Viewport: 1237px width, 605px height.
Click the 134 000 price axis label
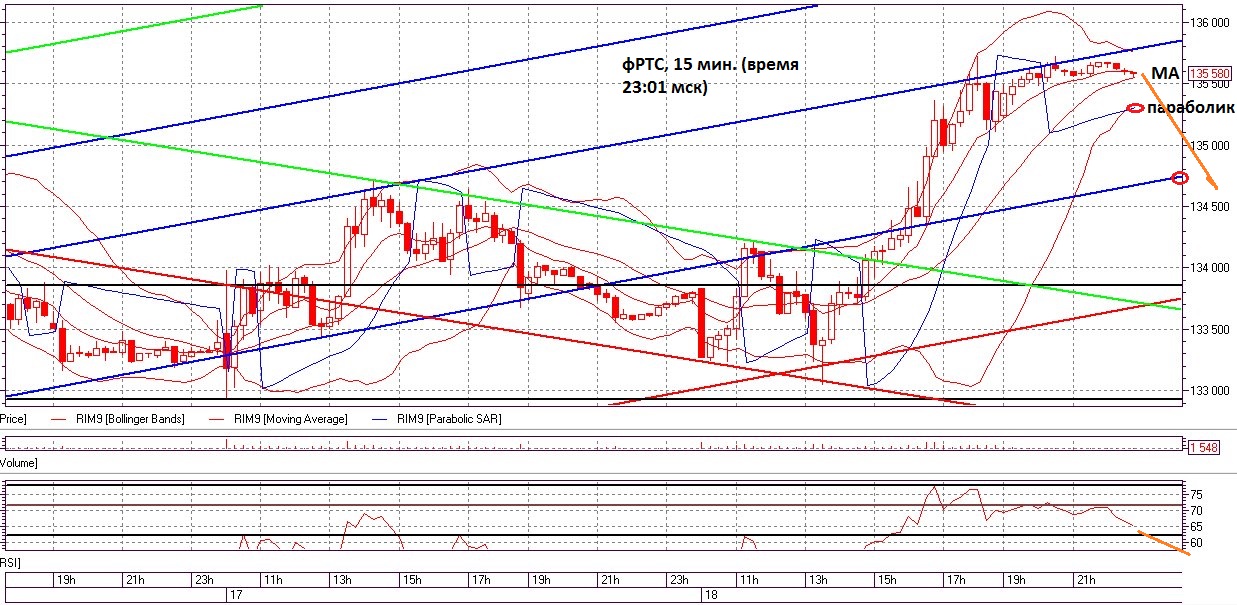click(x=1209, y=268)
